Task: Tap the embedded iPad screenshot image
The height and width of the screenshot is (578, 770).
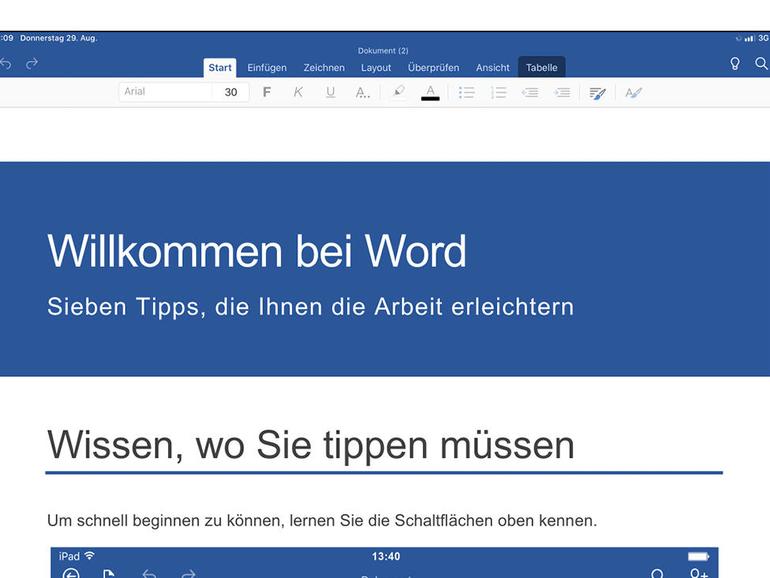Action: click(x=385, y=563)
